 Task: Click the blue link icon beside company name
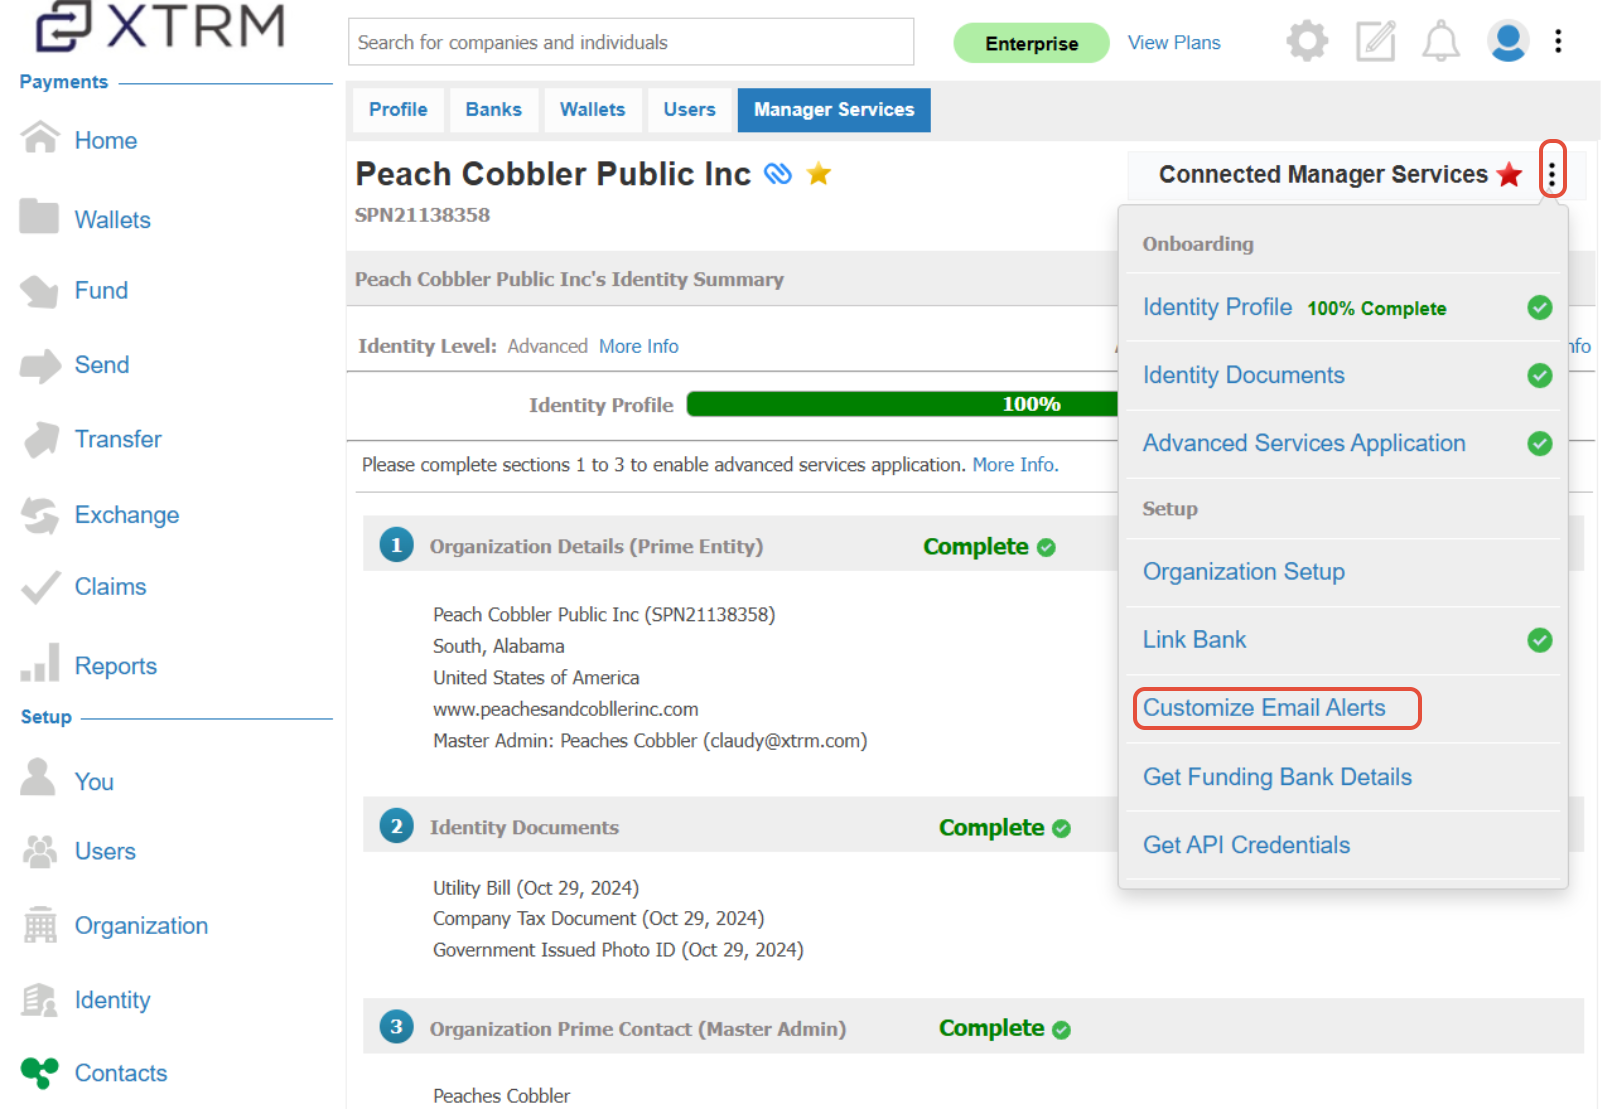pos(778,174)
